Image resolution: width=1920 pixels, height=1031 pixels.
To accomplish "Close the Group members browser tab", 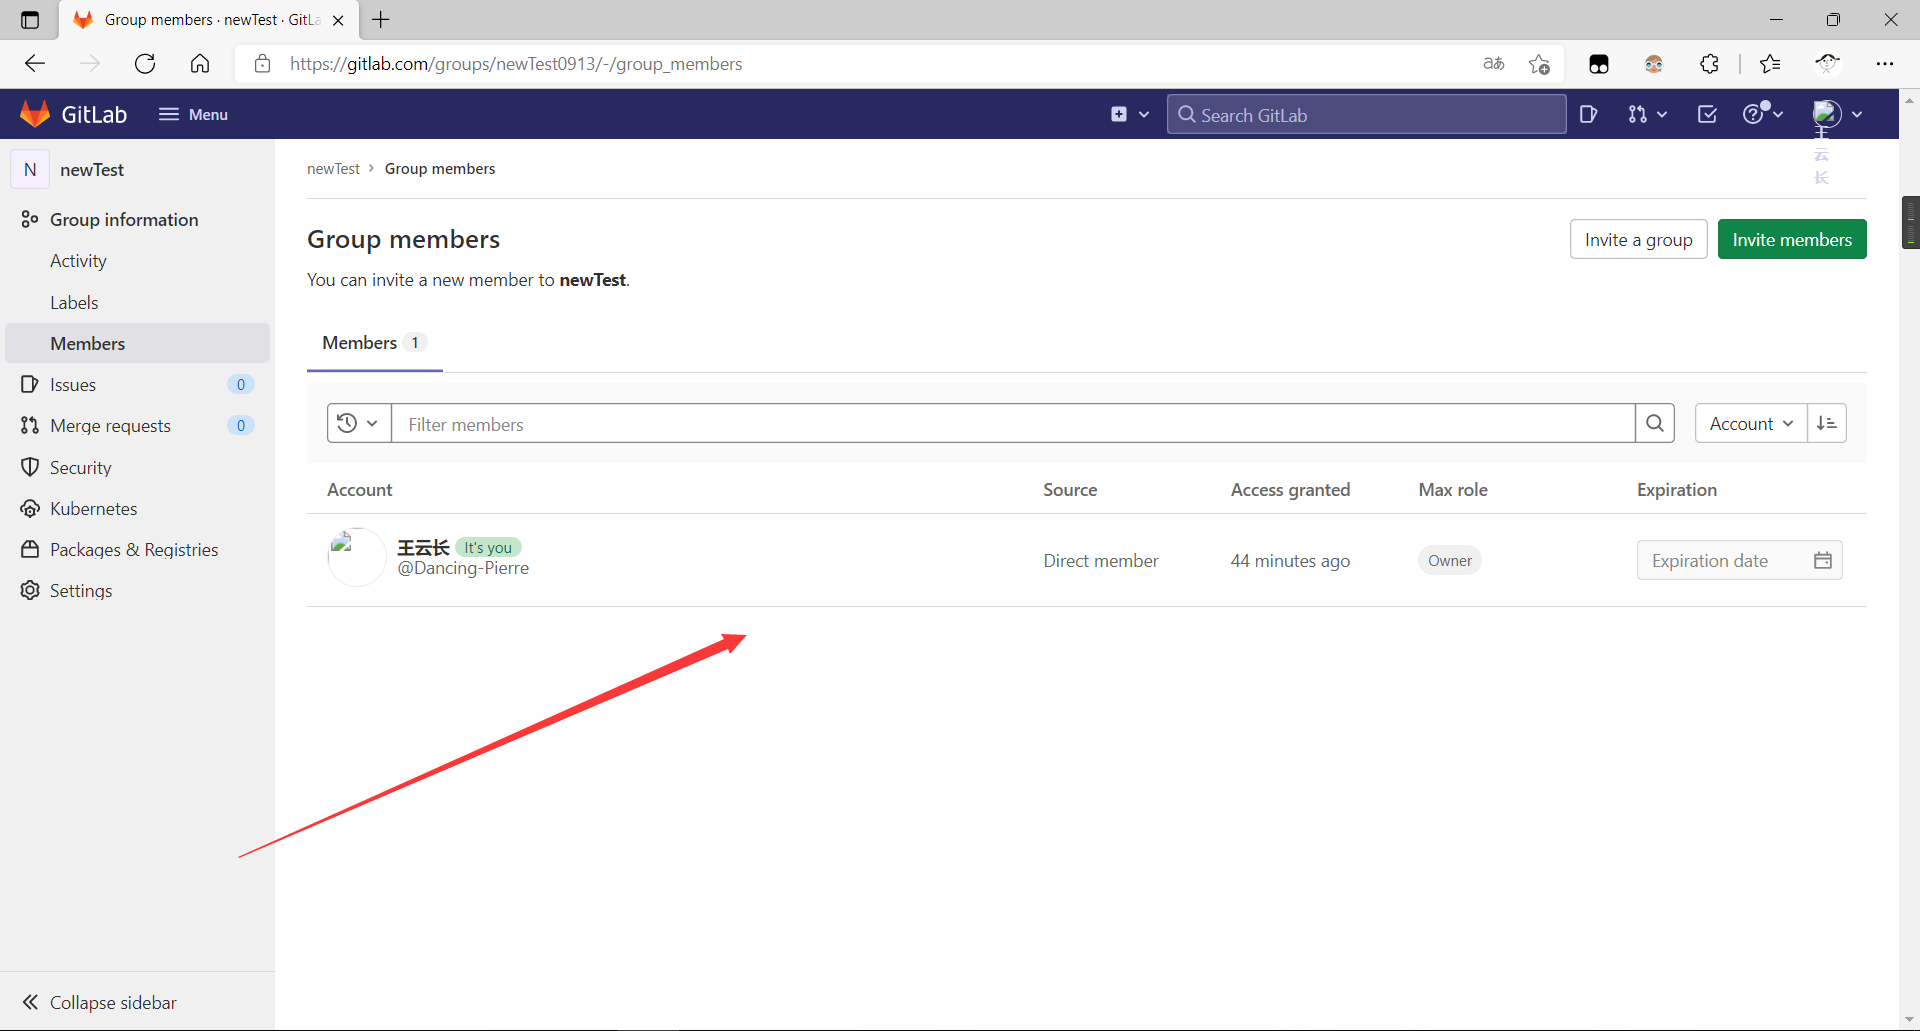I will [x=338, y=20].
